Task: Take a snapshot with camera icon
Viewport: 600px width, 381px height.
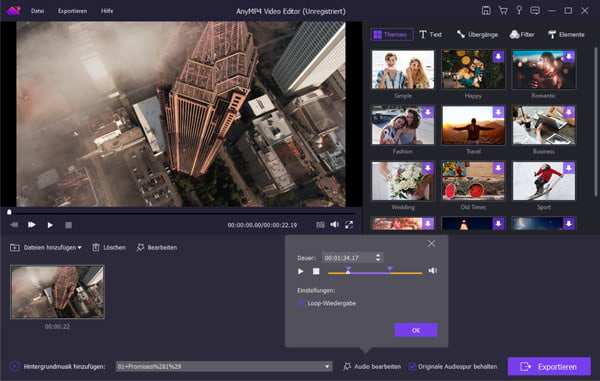Action: tap(320, 225)
